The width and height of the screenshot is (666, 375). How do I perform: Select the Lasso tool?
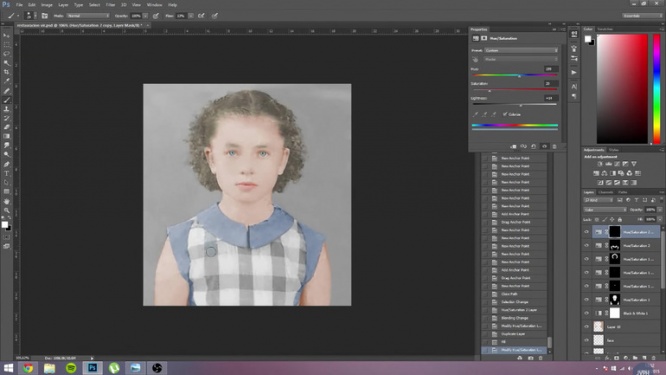point(6,54)
